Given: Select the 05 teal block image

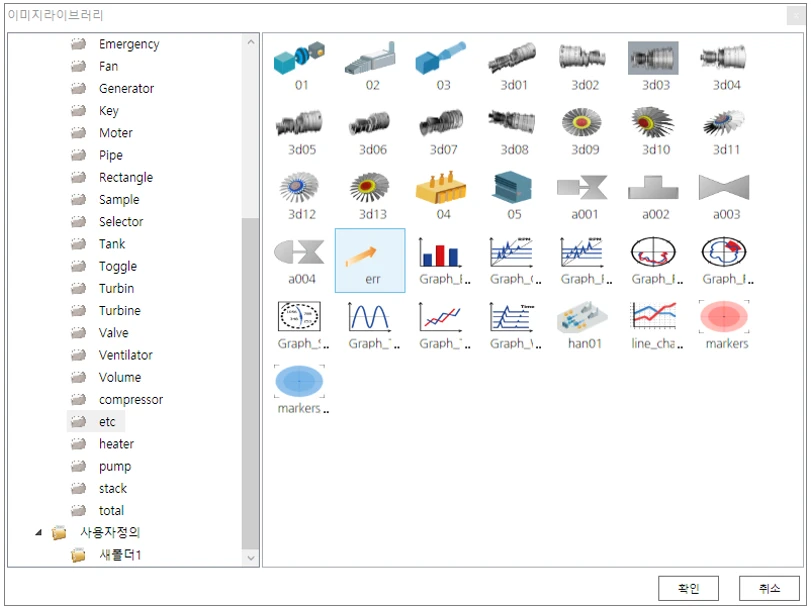Looking at the screenshot, I should pyautogui.click(x=512, y=187).
